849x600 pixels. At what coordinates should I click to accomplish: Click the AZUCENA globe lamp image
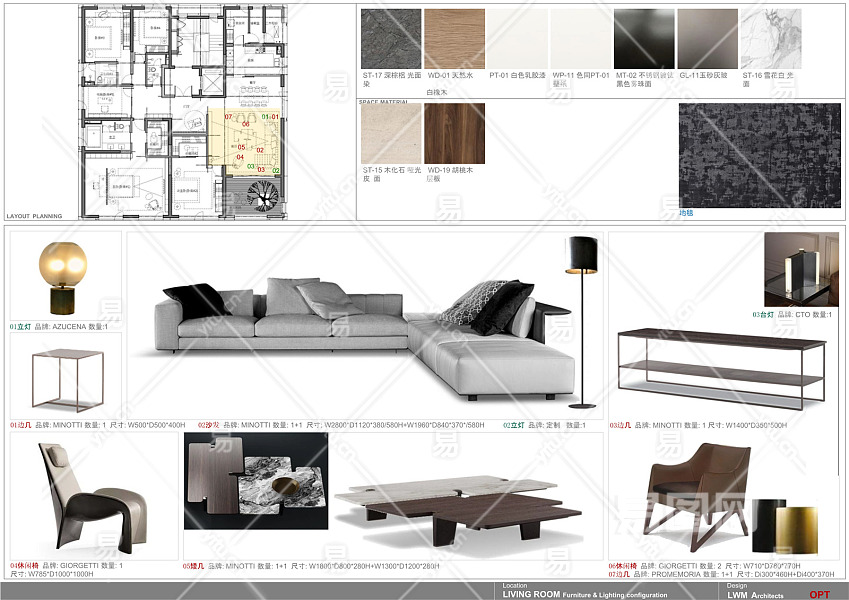point(63,278)
